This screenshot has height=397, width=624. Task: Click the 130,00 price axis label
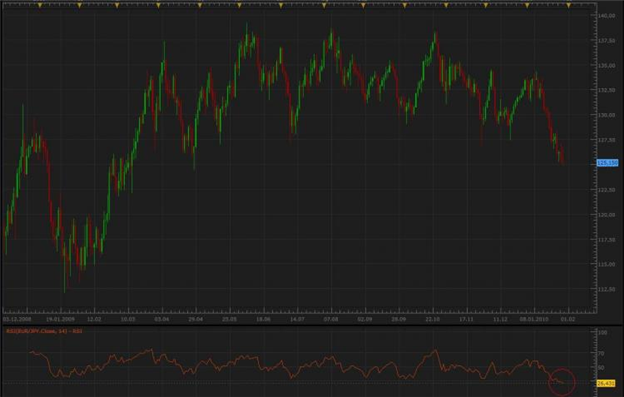(x=606, y=115)
